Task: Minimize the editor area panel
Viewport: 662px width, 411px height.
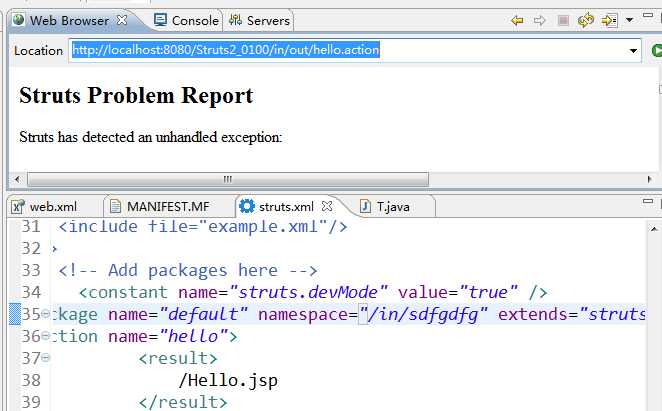Action: [x=648, y=201]
